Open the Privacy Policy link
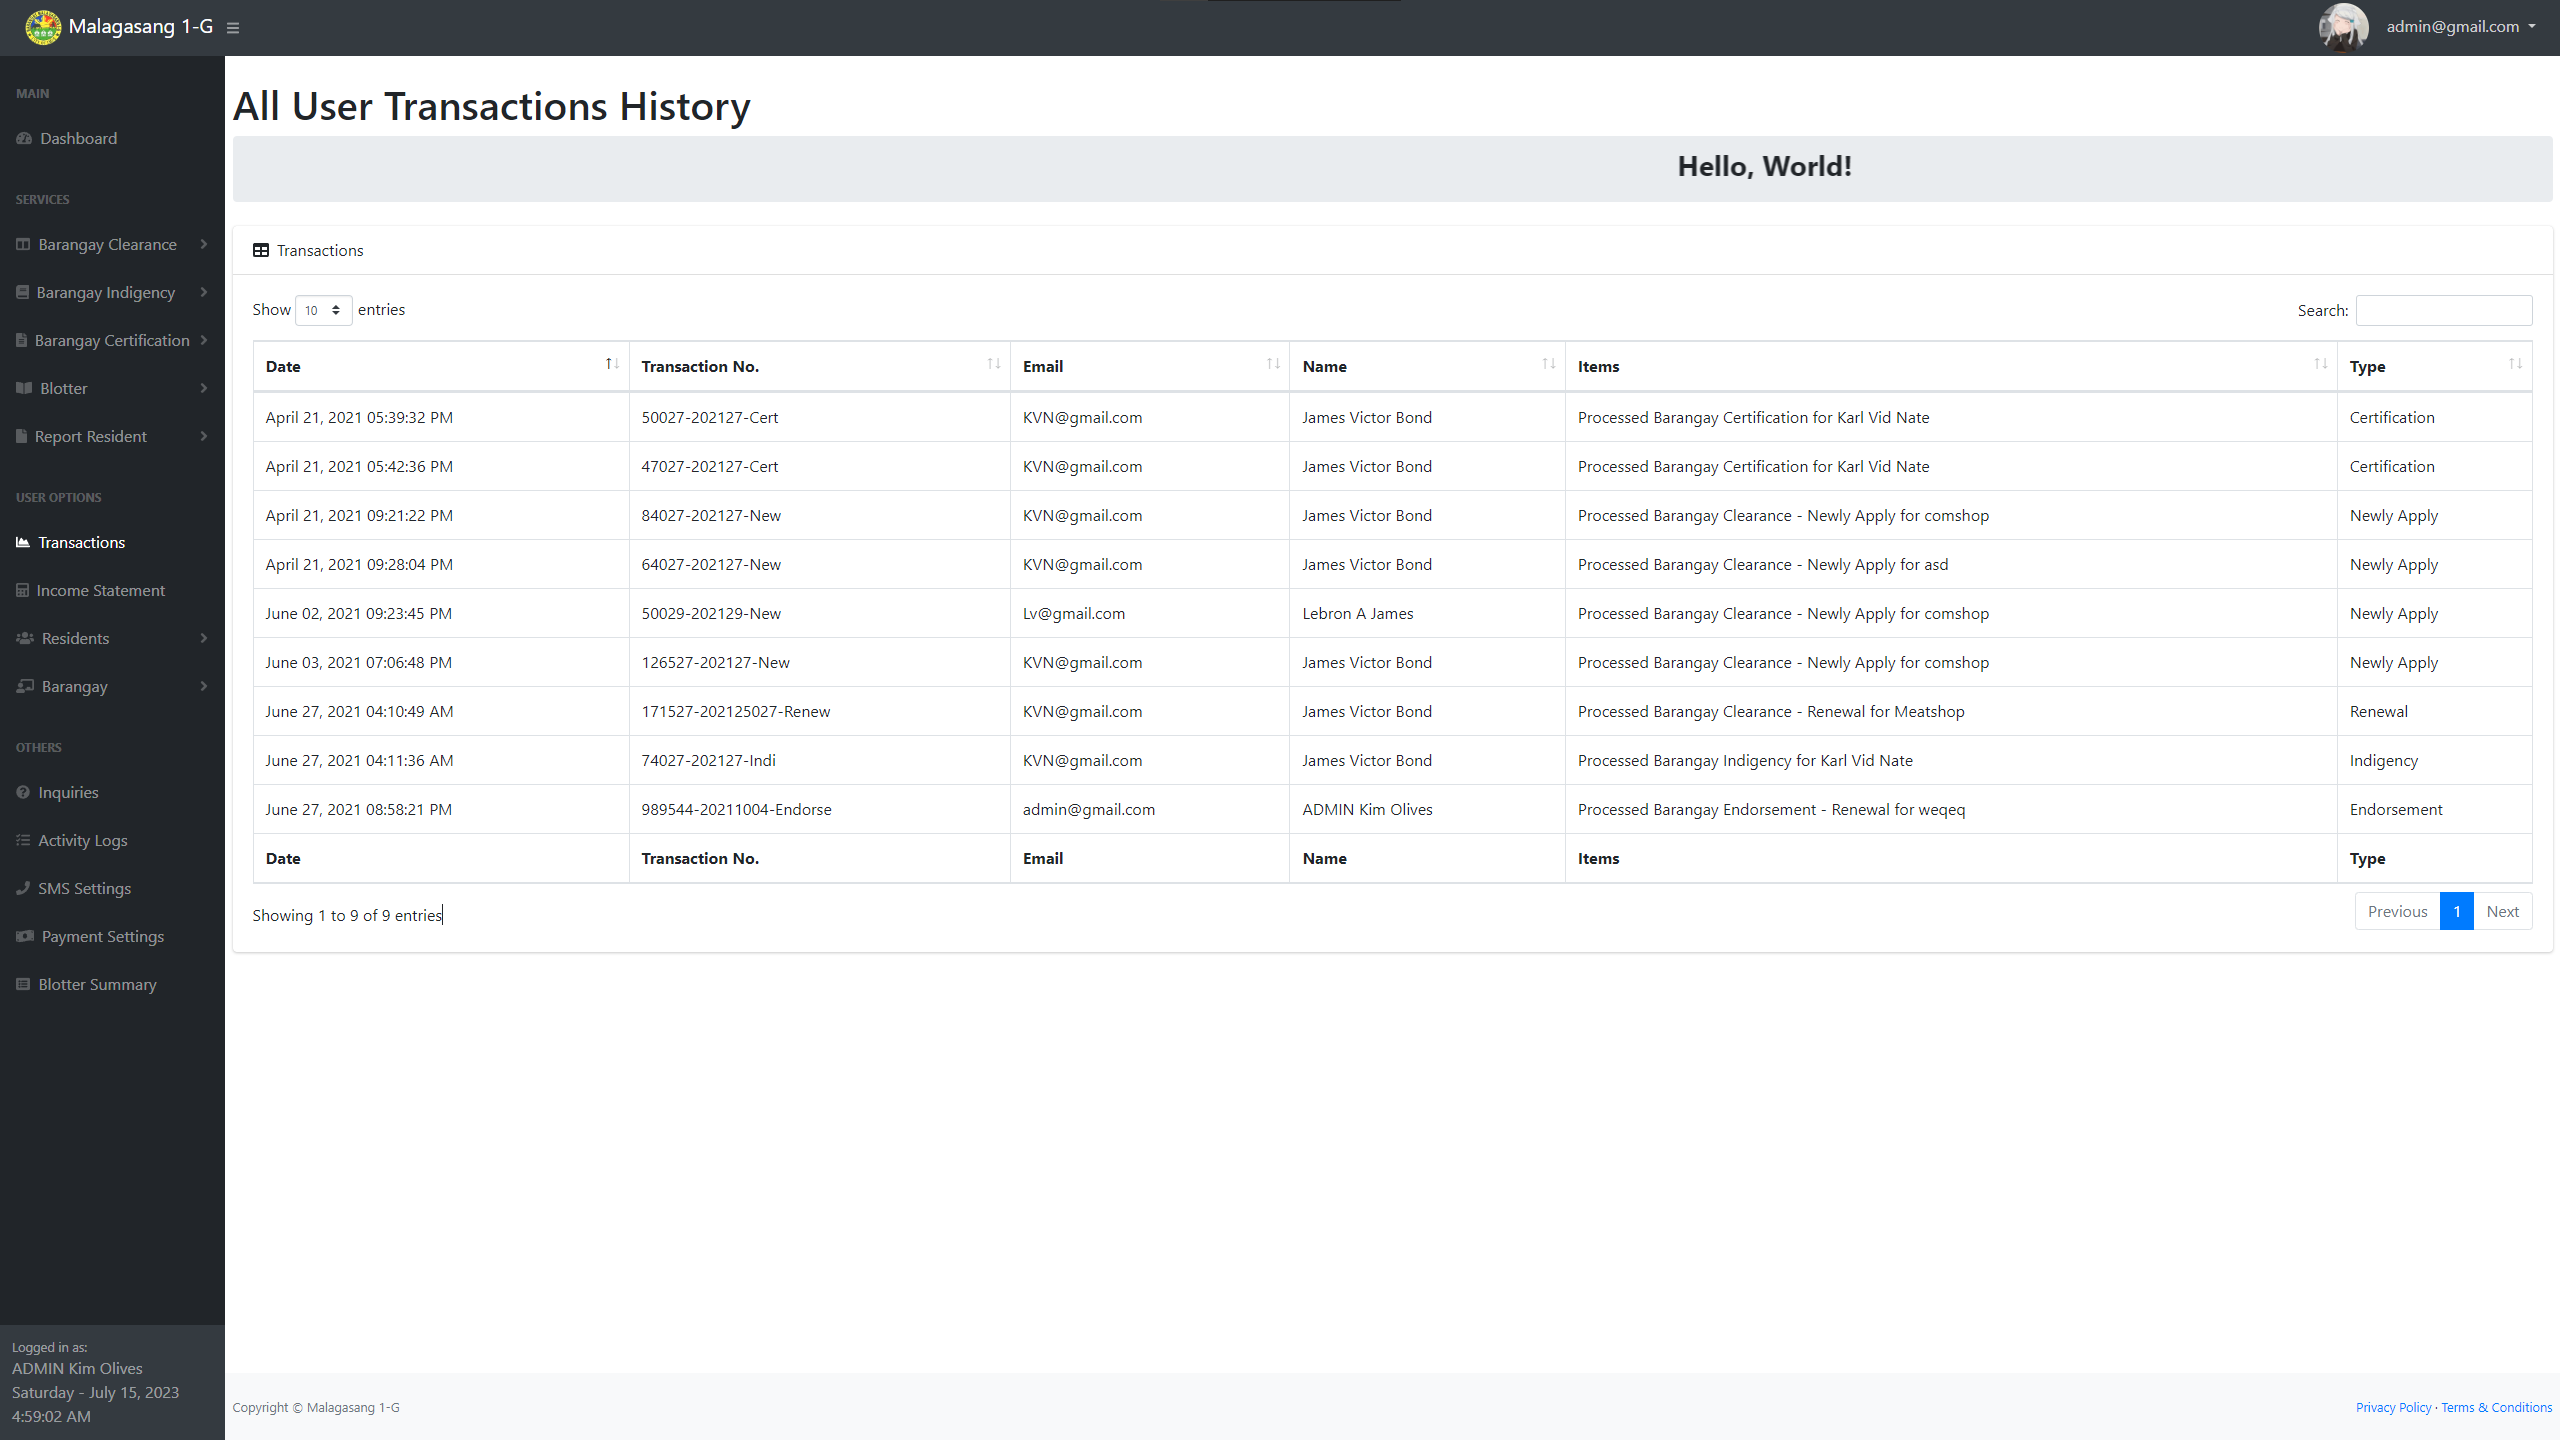The width and height of the screenshot is (2560, 1440). click(x=2392, y=1407)
